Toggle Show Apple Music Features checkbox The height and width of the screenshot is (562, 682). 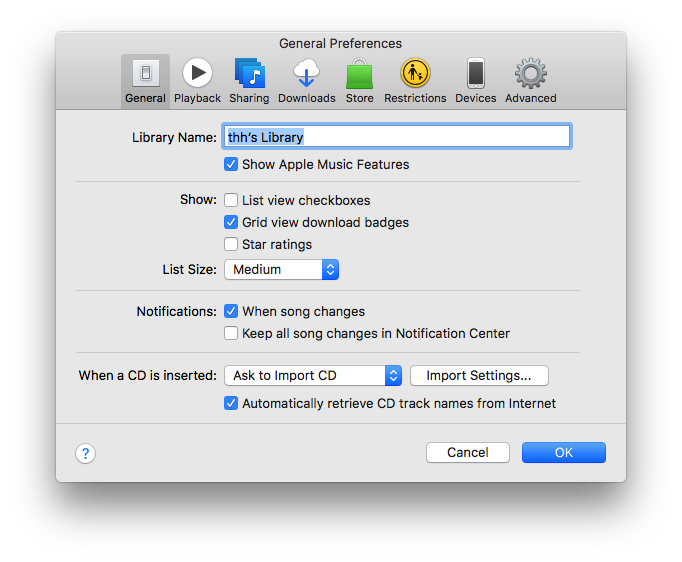(231, 164)
